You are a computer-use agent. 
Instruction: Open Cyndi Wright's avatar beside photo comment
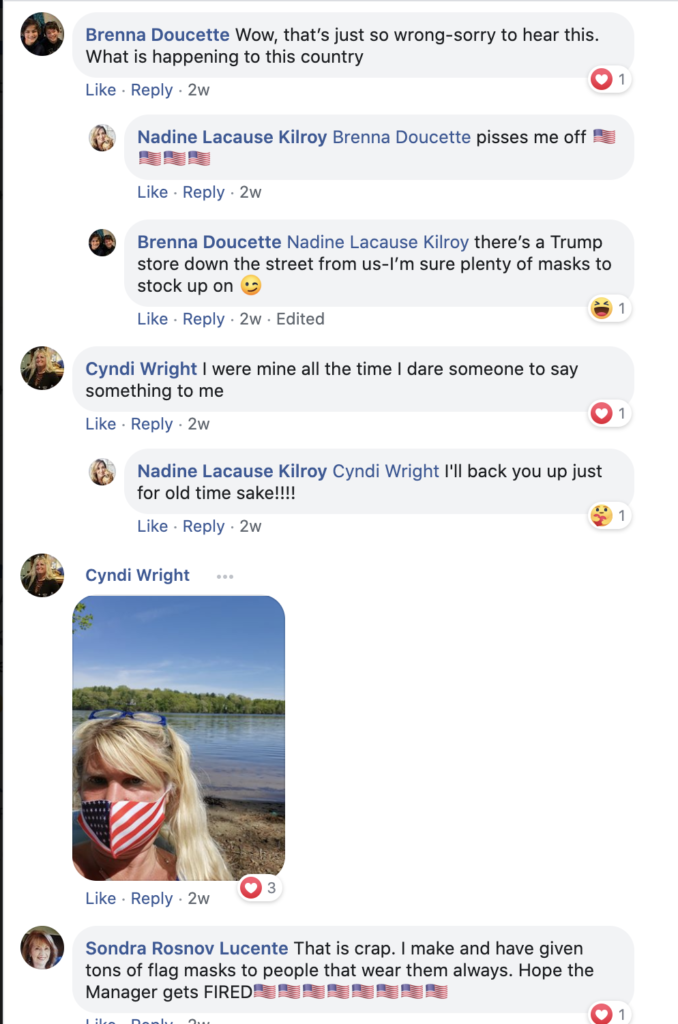(42, 575)
